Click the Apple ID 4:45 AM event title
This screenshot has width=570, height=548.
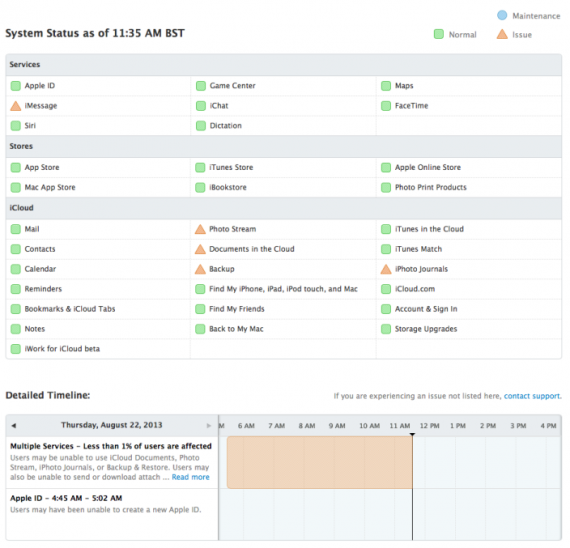click(x=66, y=498)
